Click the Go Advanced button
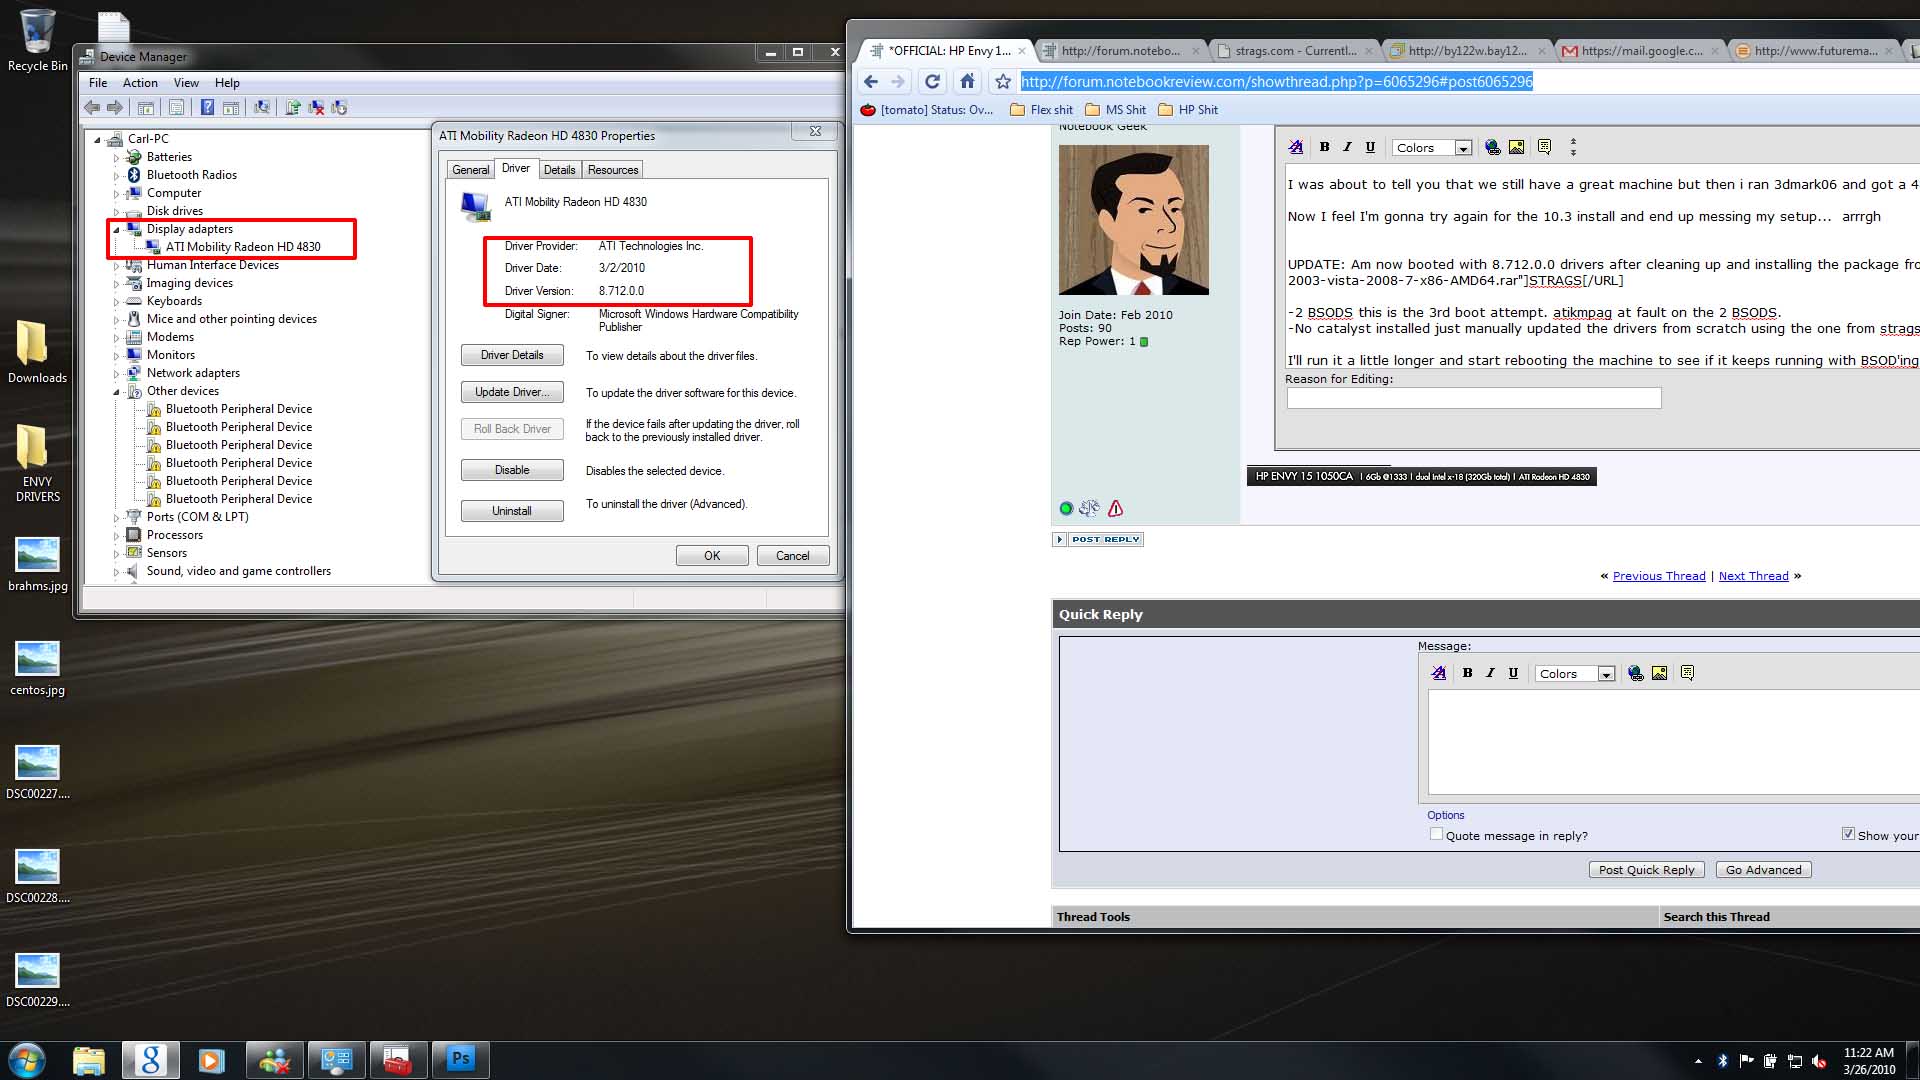This screenshot has width=1920, height=1080. tap(1763, 870)
